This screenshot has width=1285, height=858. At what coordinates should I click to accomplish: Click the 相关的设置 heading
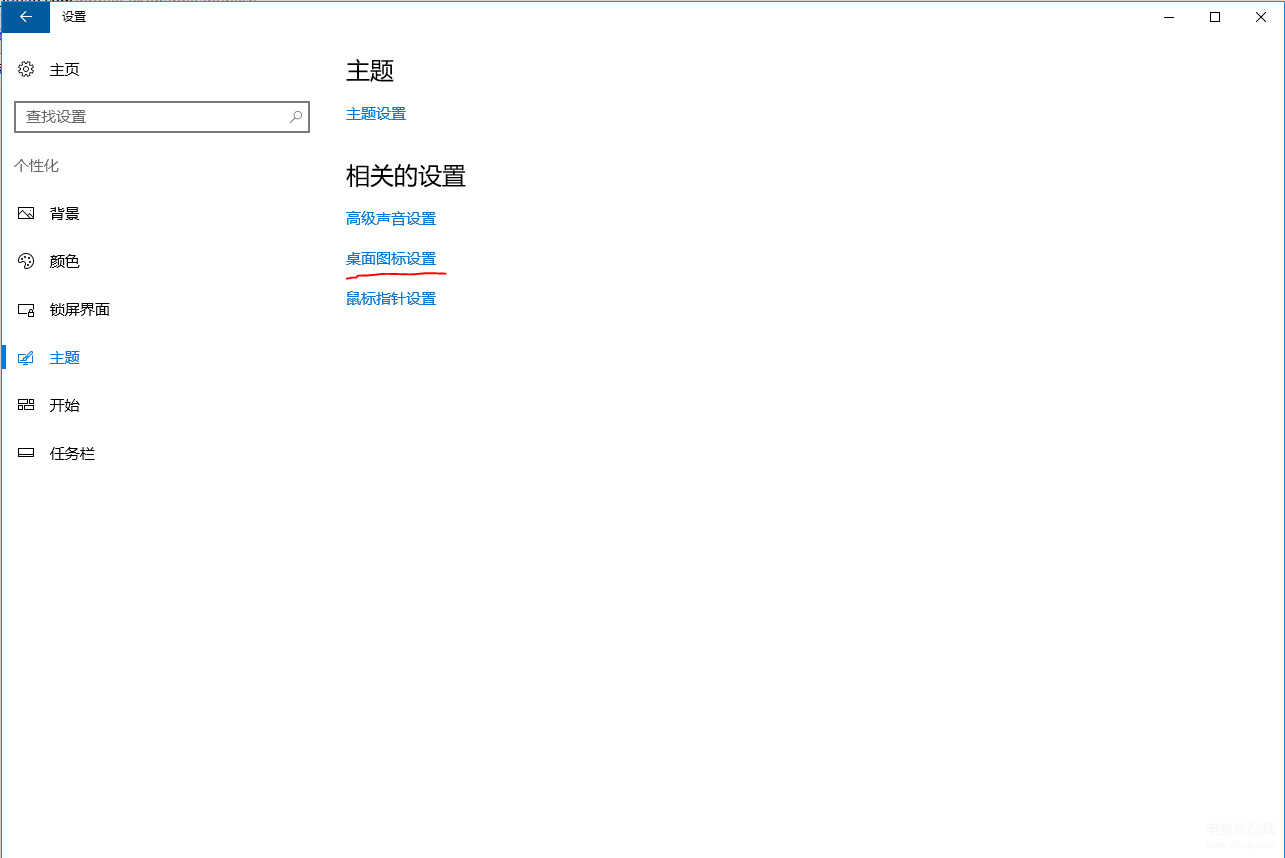(406, 176)
